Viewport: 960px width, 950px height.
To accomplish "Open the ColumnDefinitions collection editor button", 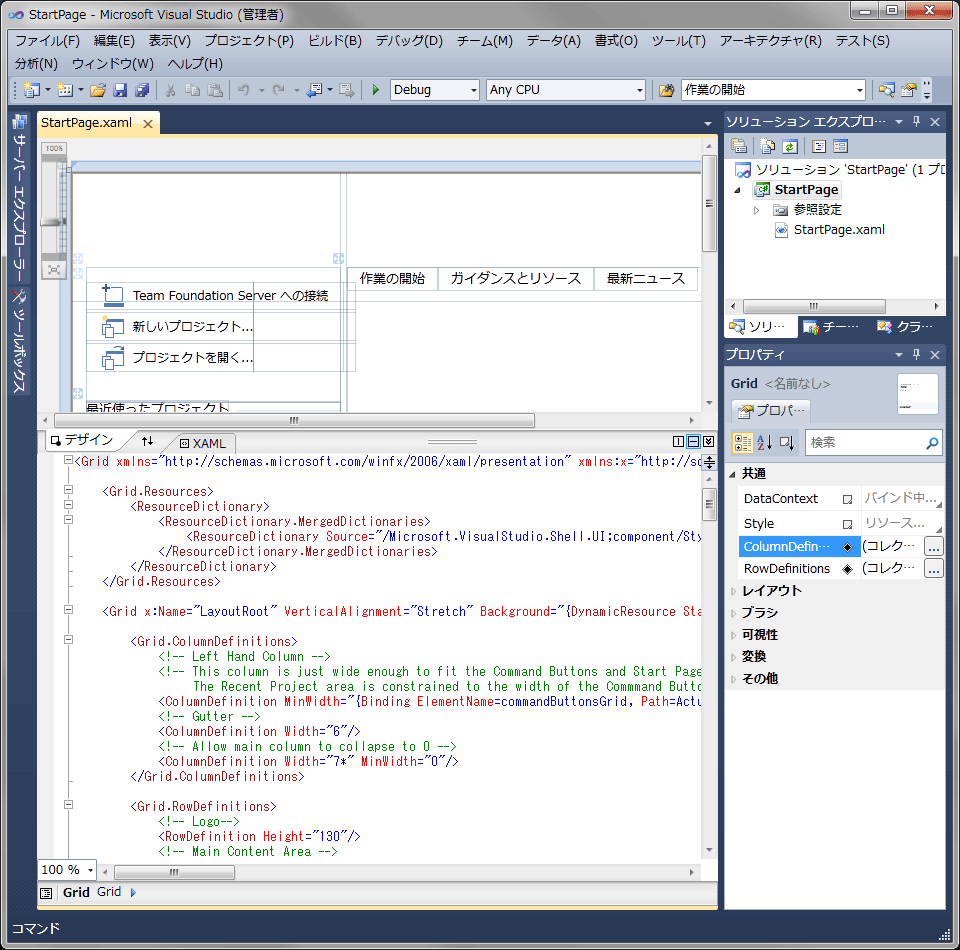I will 933,546.
